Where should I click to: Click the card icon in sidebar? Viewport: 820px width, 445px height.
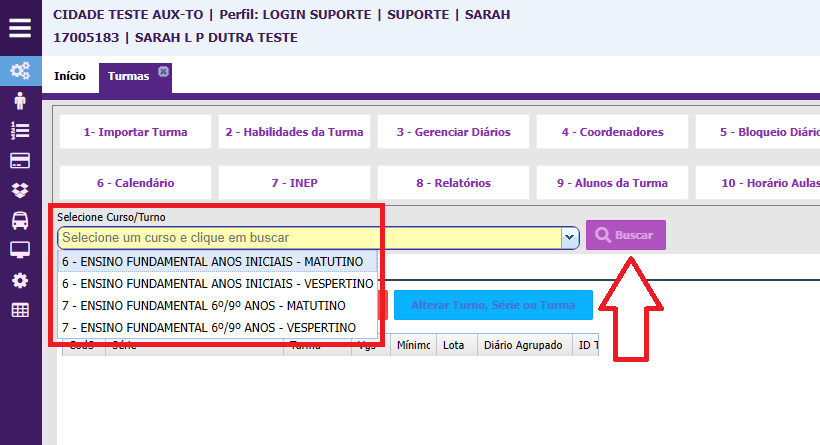[20, 161]
